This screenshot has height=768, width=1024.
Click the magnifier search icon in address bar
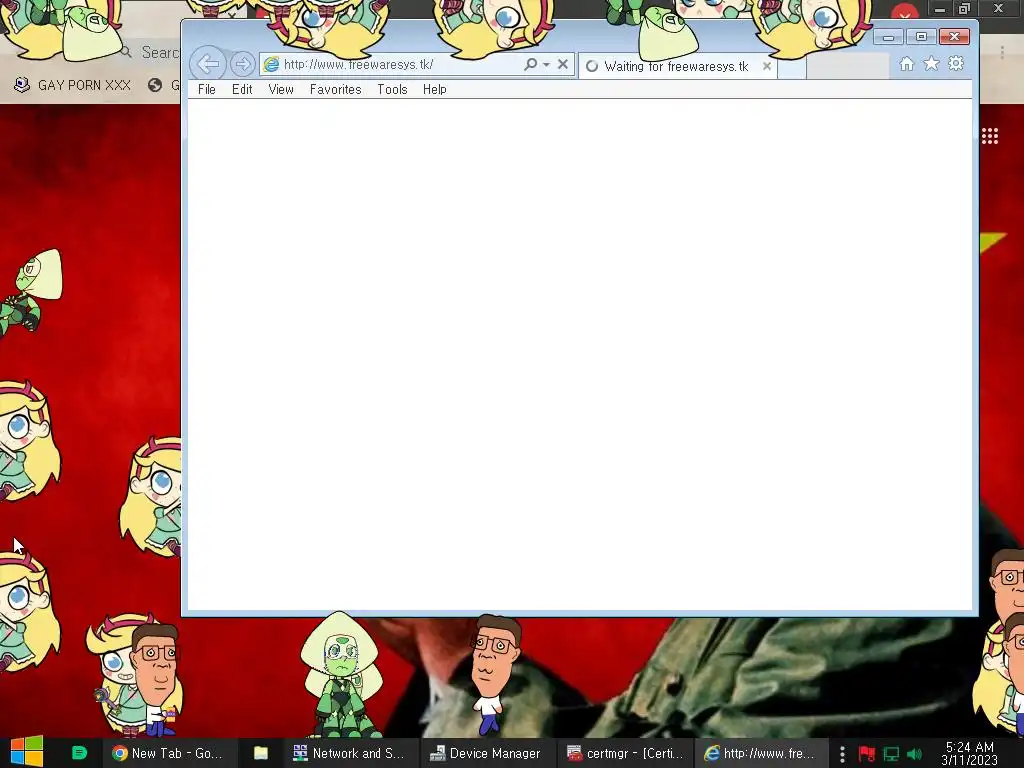(x=530, y=64)
